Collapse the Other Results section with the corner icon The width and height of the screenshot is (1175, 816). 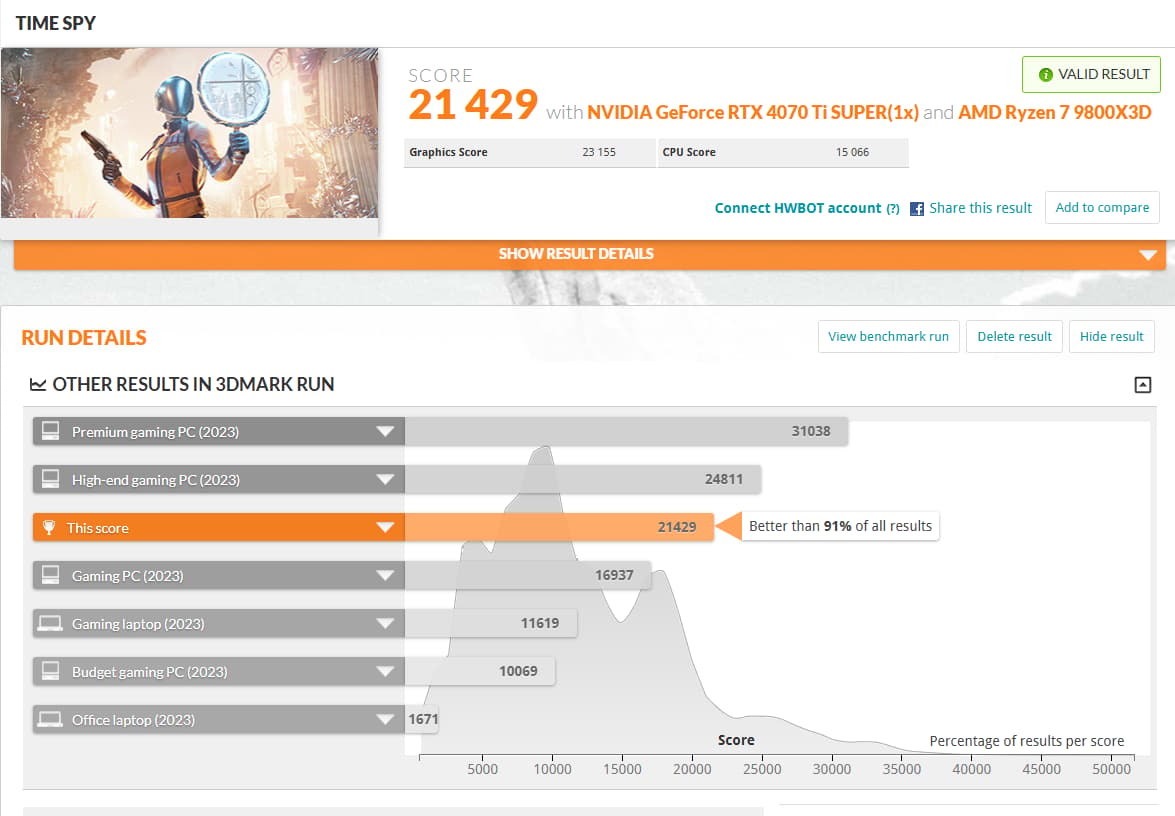click(x=1142, y=384)
